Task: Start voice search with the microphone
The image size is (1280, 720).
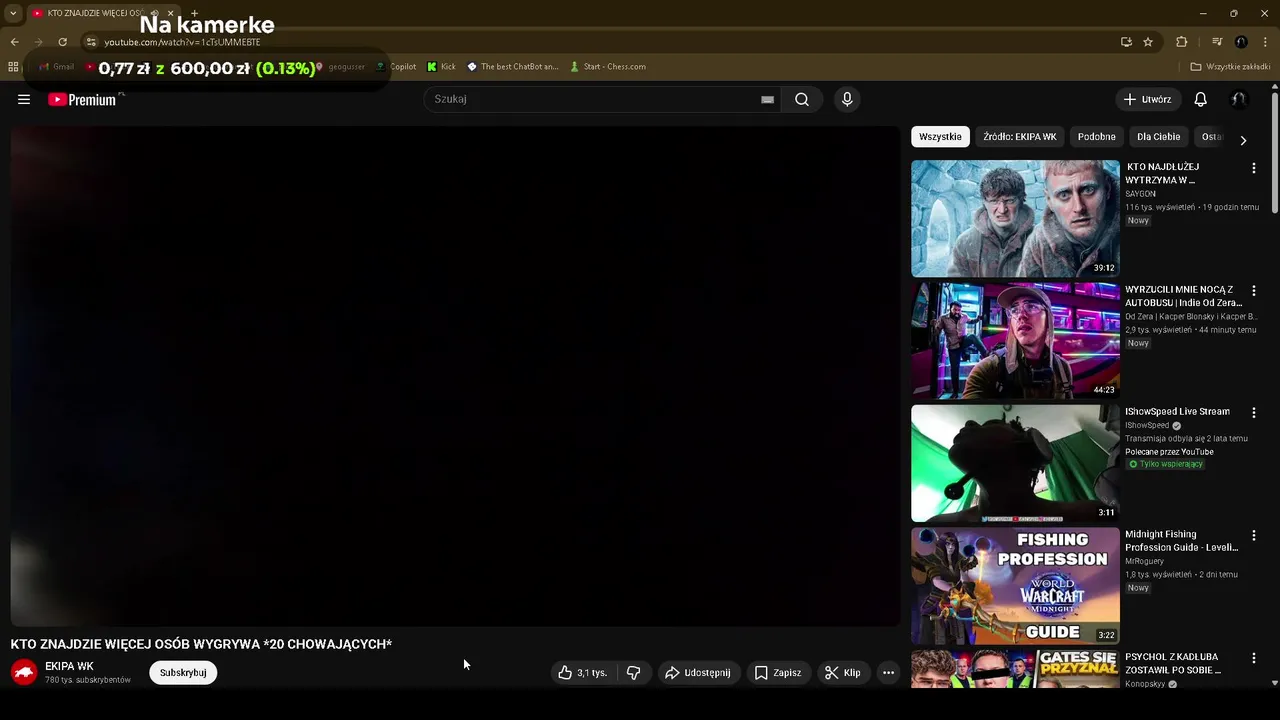Action: tap(847, 99)
